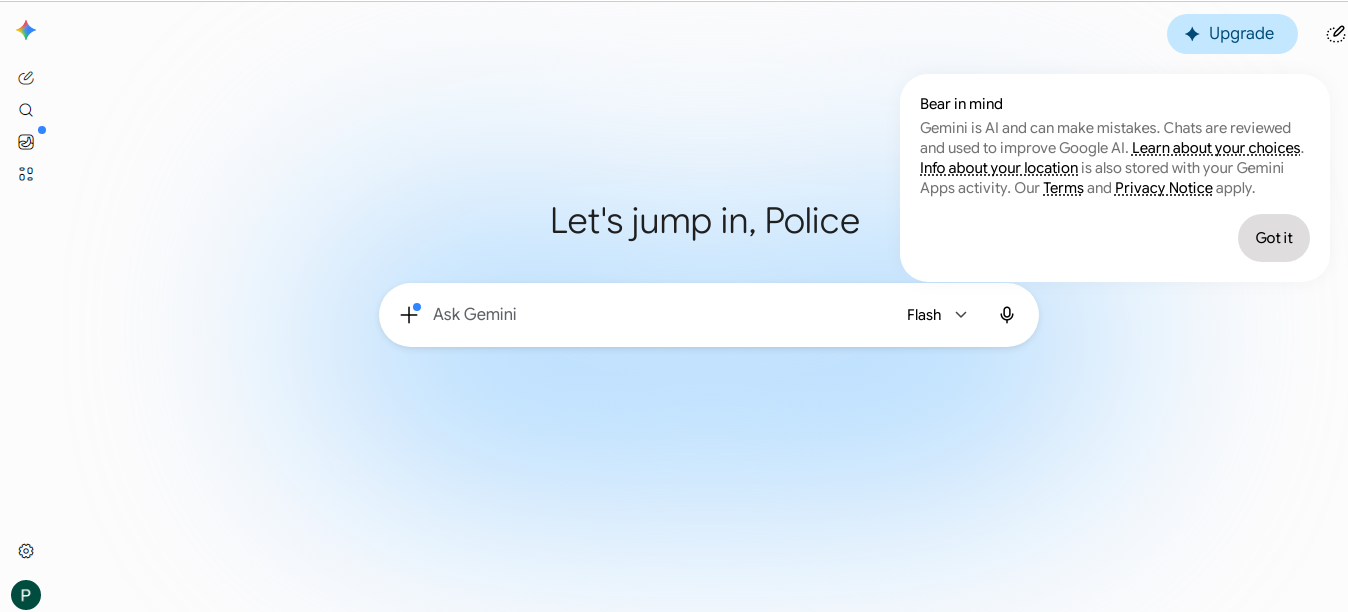Screen dimensions: 1348x612
Task: Open the Gems explore icon in the sidebar
Action: point(26,174)
